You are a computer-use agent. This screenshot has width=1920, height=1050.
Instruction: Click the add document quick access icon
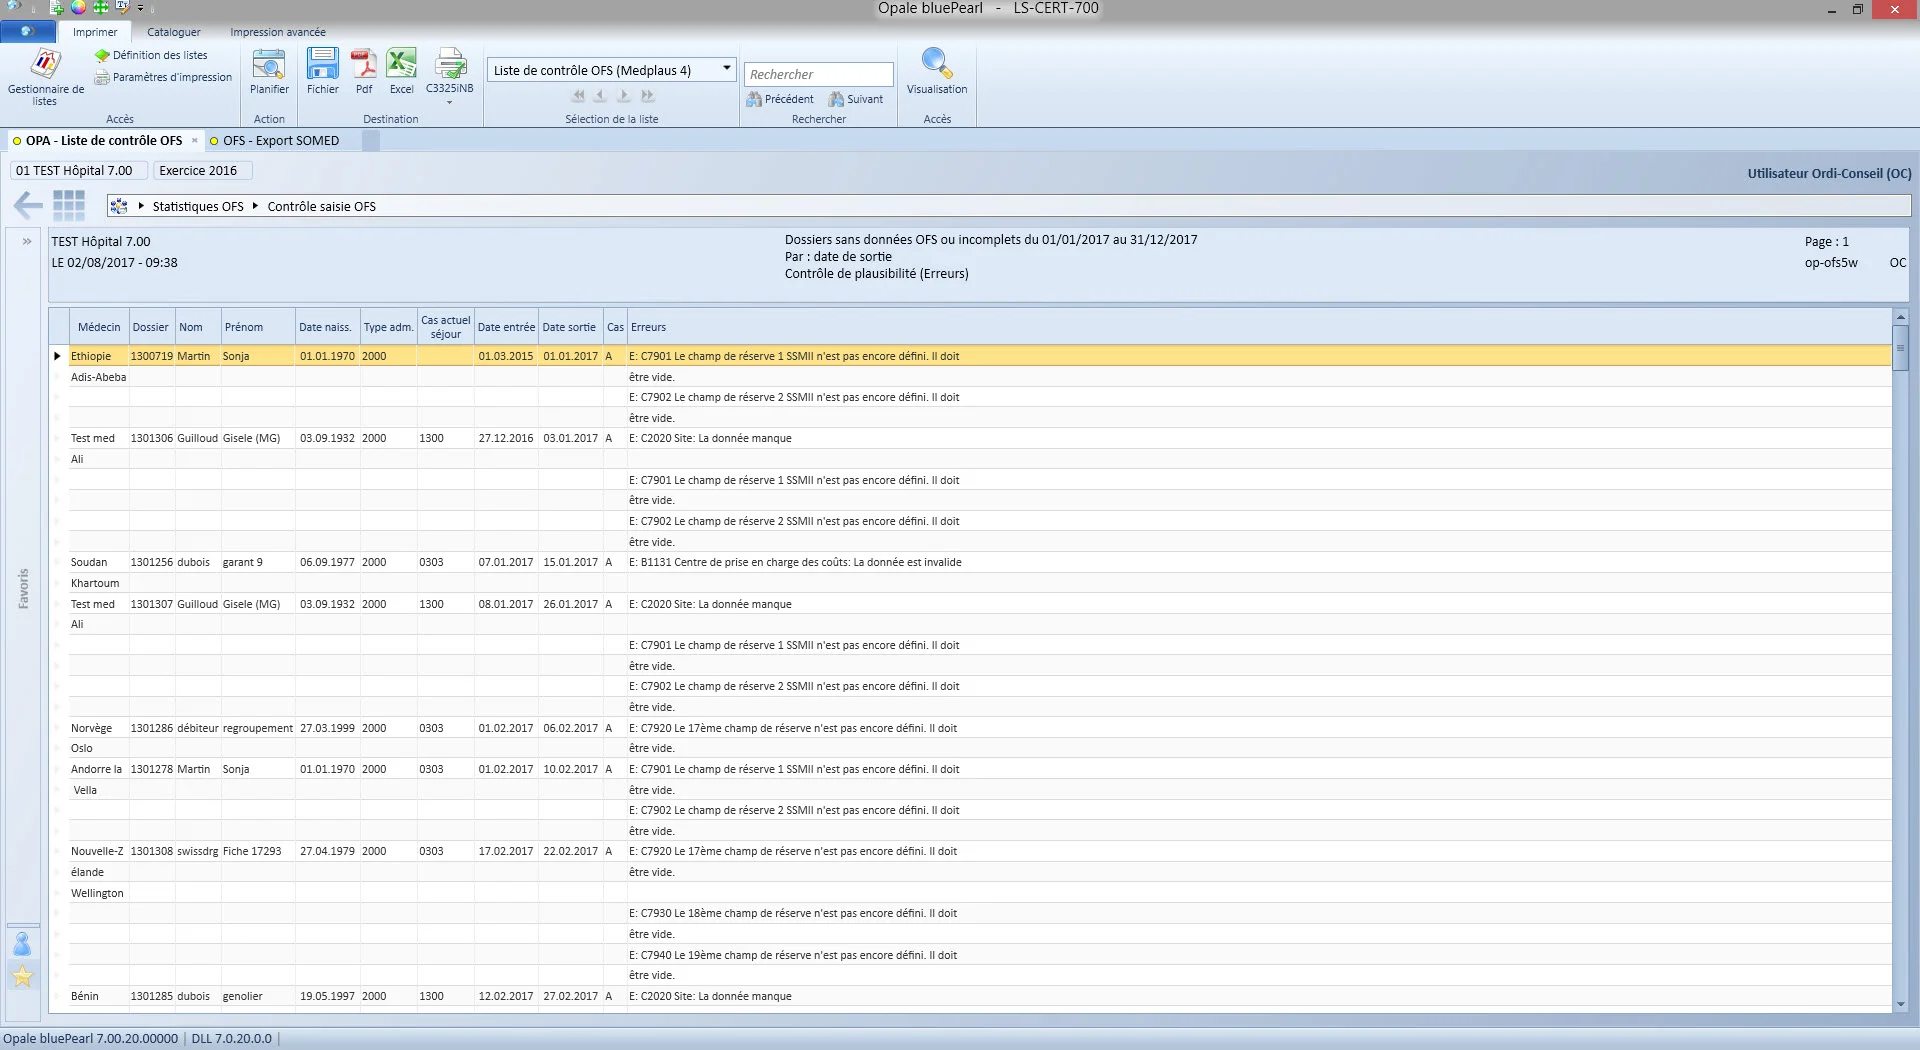click(57, 8)
